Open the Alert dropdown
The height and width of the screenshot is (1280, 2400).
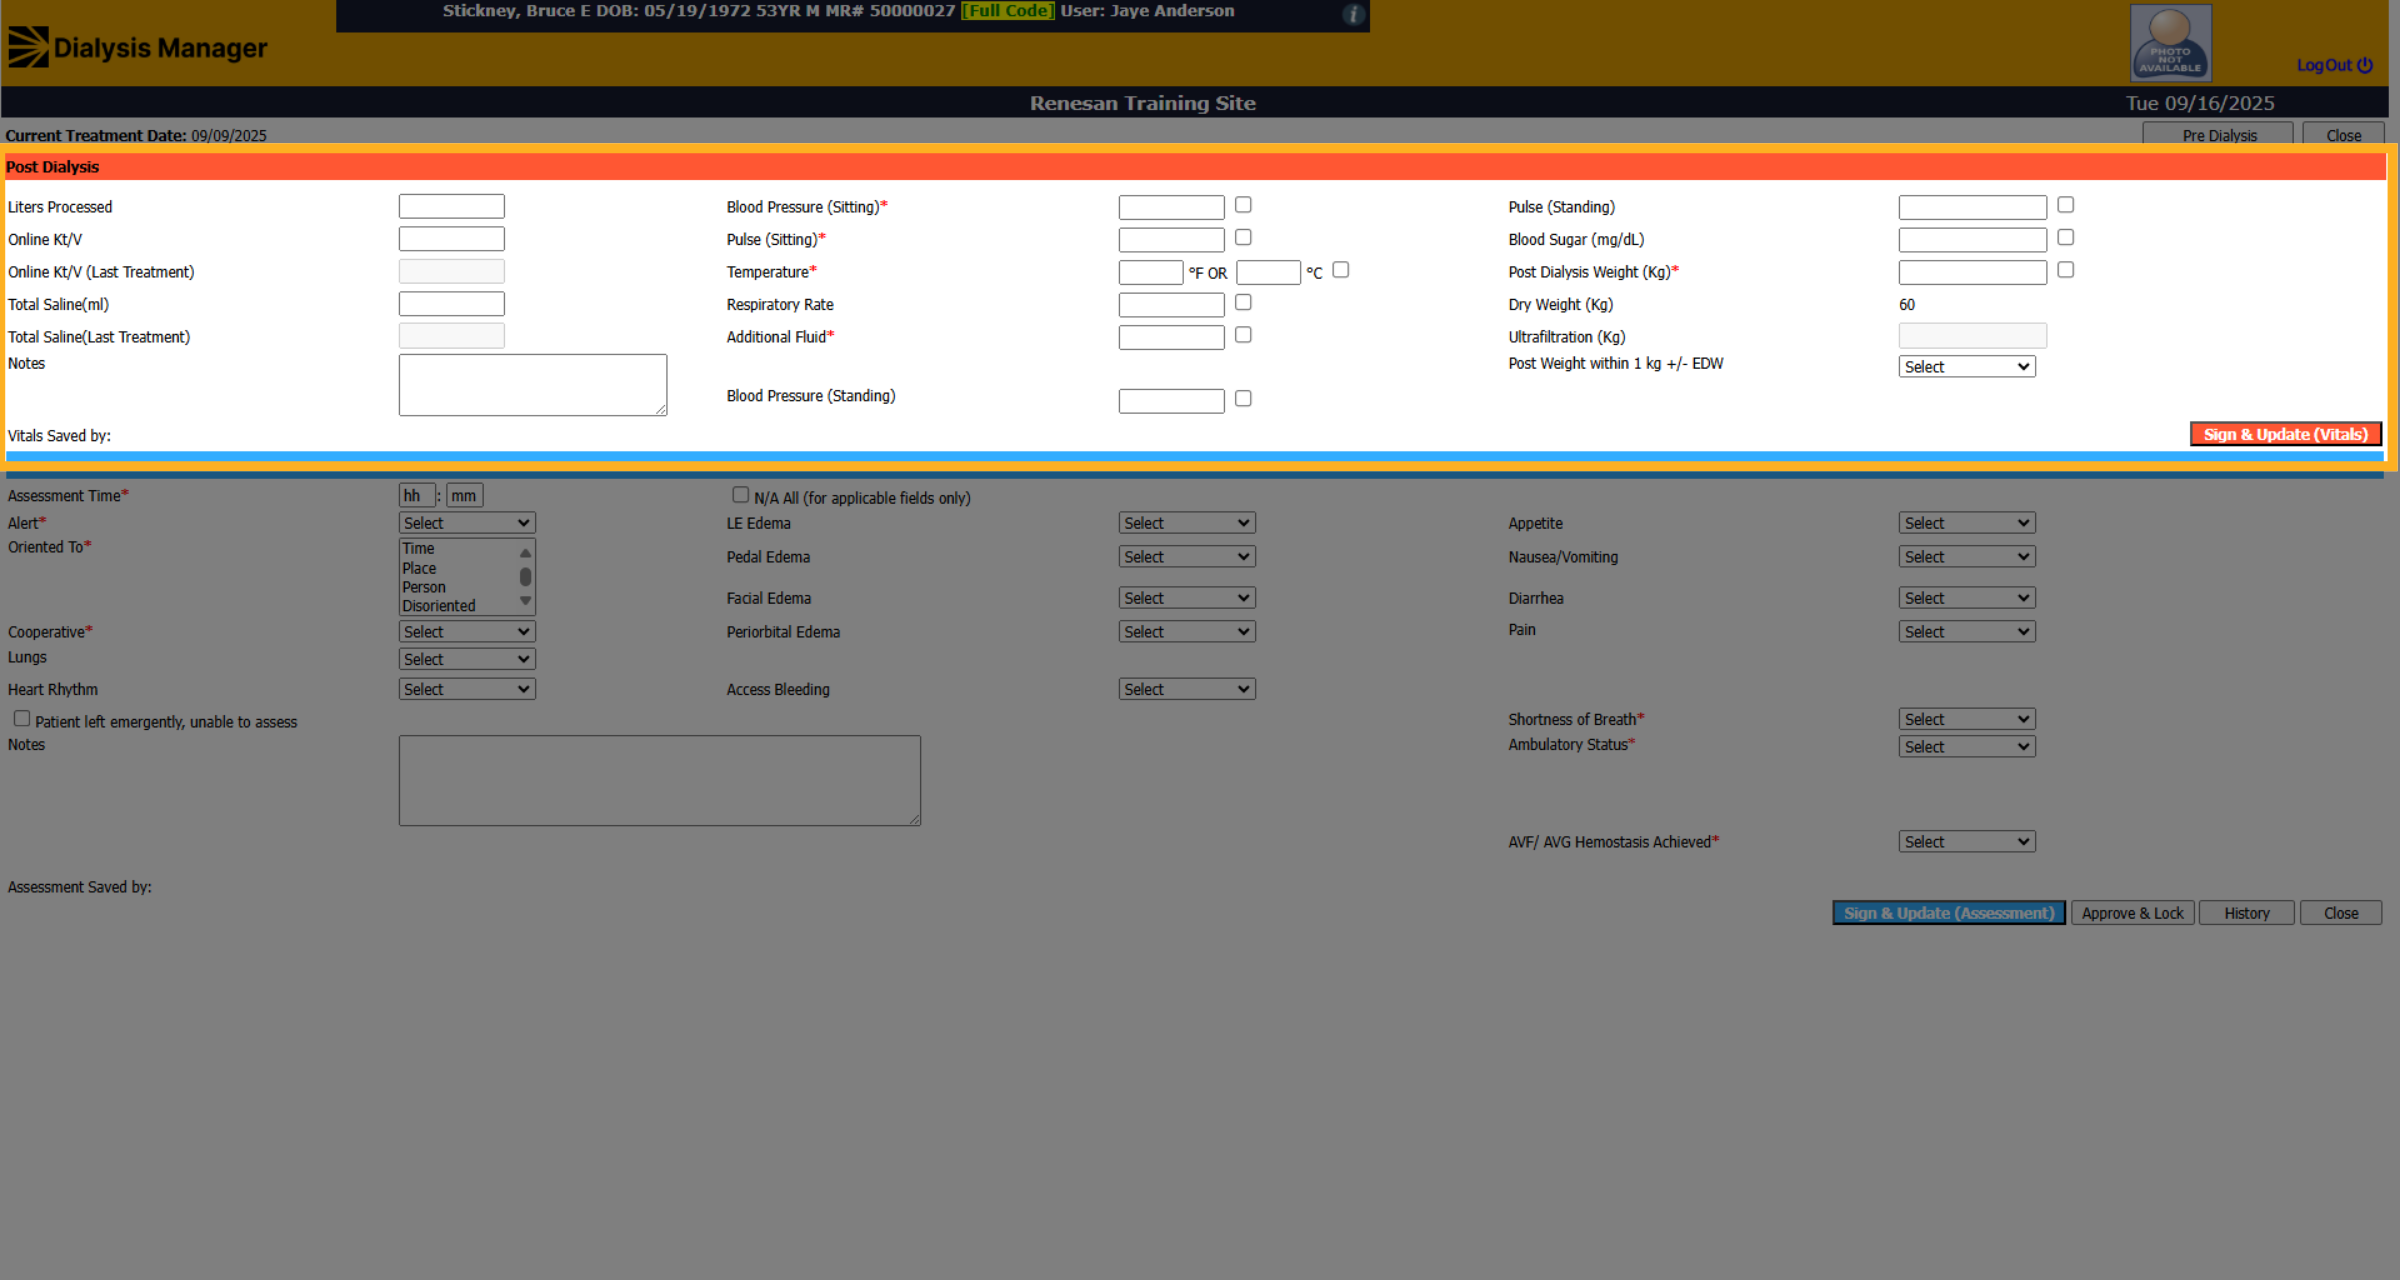(x=467, y=523)
